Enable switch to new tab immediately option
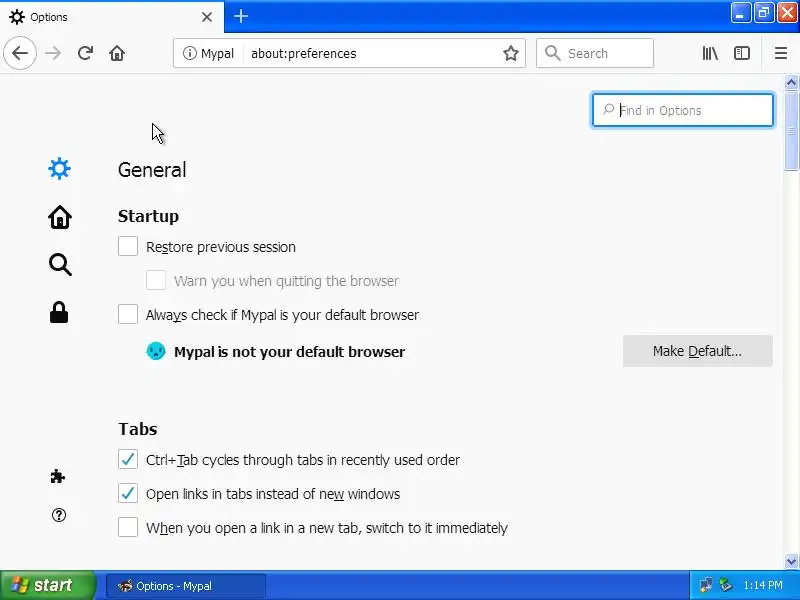 tap(128, 527)
